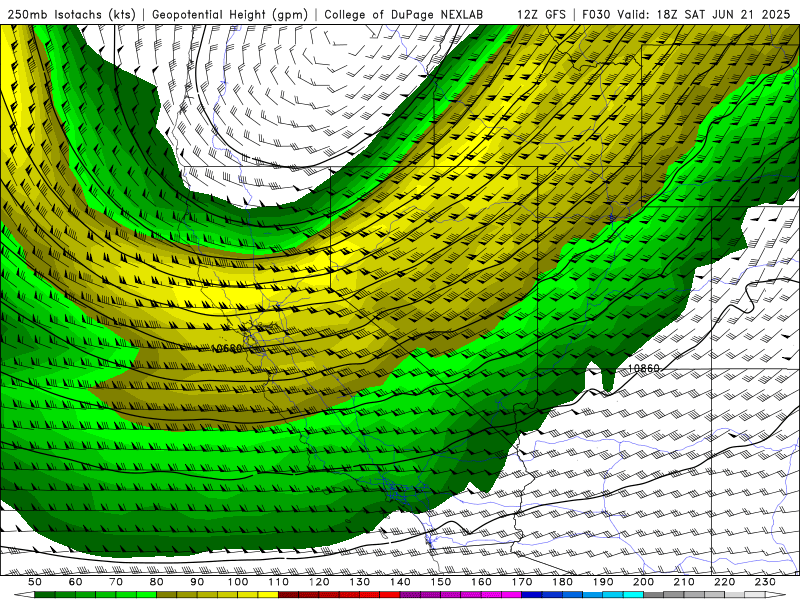Click the 130 value on the color scale
This screenshot has width=800, height=600.
pyautogui.click(x=360, y=582)
